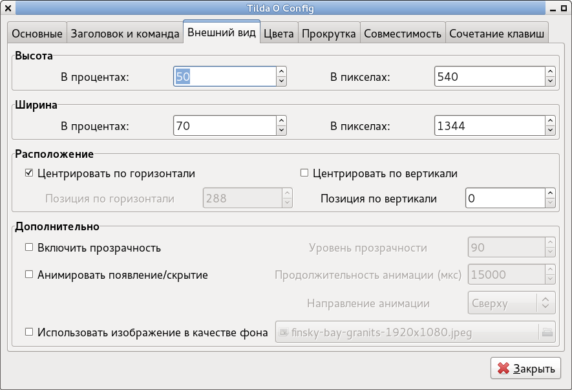The height and width of the screenshot is (390, 572).
Task: Decrease height percentage with down arrow
Action: pyautogui.click(x=281, y=81)
